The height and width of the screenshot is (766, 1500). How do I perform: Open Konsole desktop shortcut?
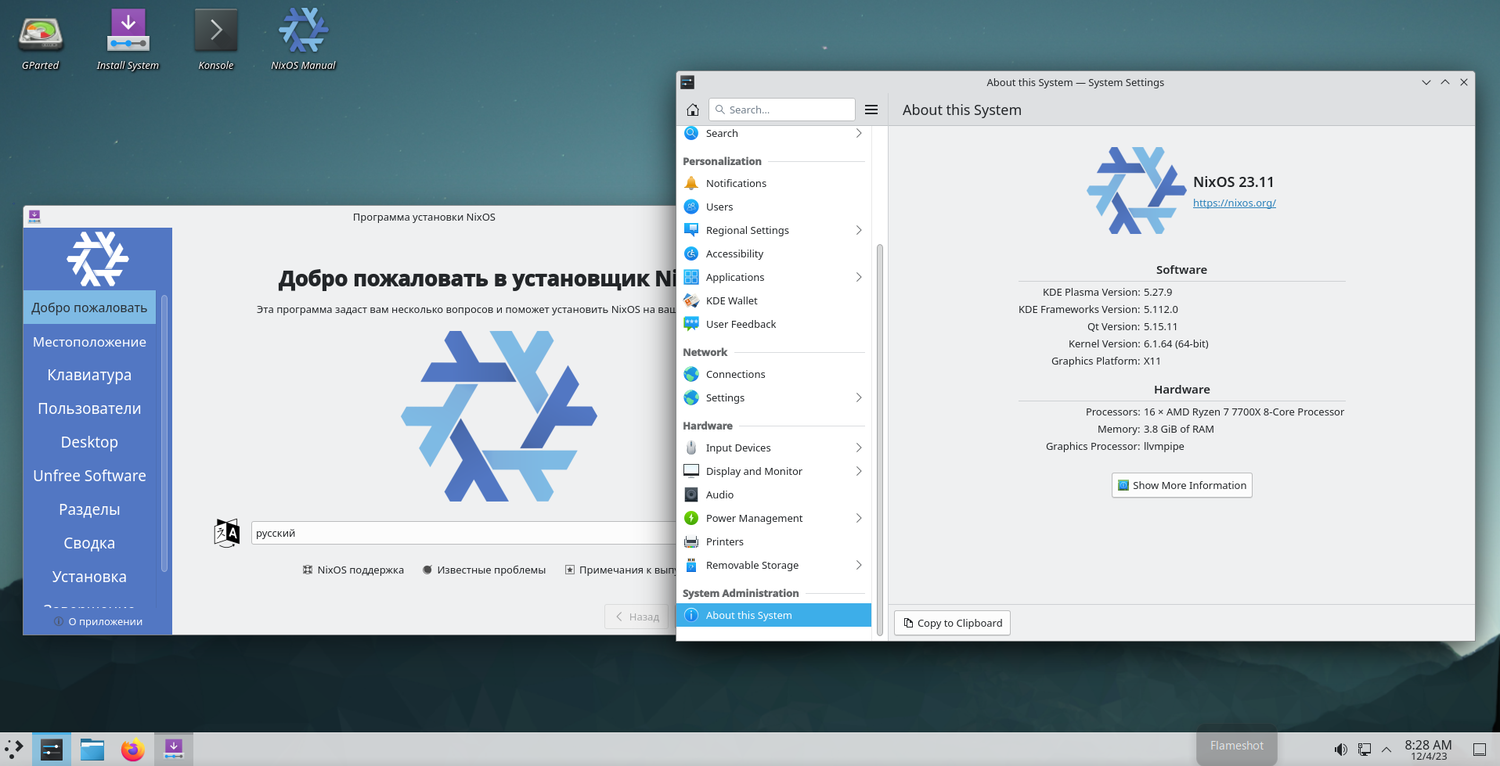(x=216, y=40)
